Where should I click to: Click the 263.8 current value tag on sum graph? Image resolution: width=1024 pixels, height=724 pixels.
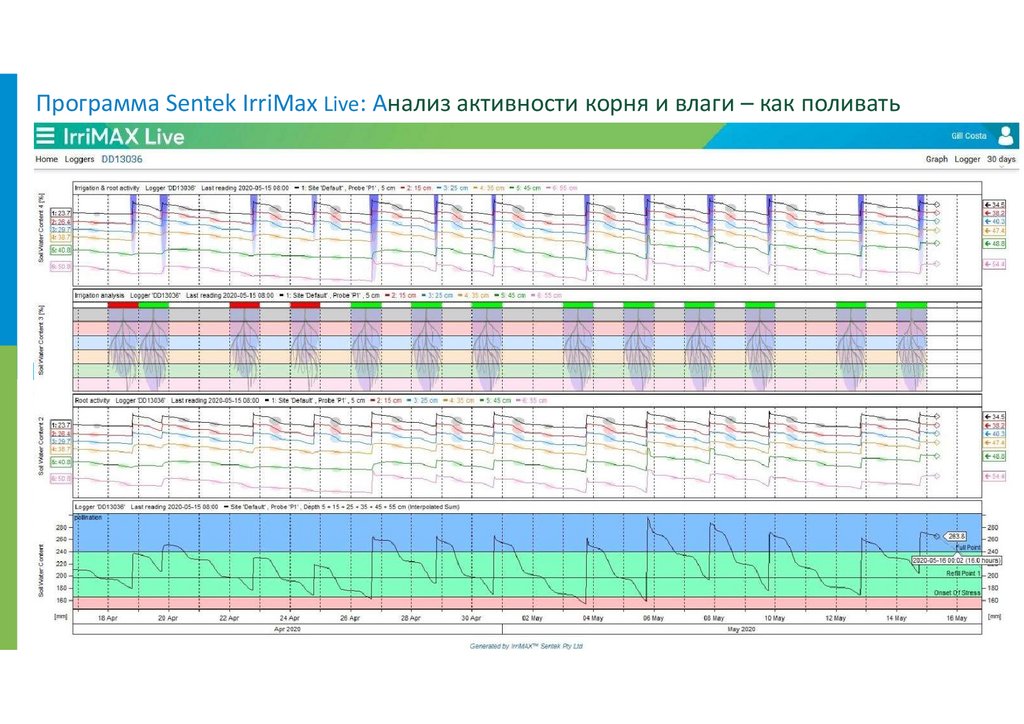(955, 536)
